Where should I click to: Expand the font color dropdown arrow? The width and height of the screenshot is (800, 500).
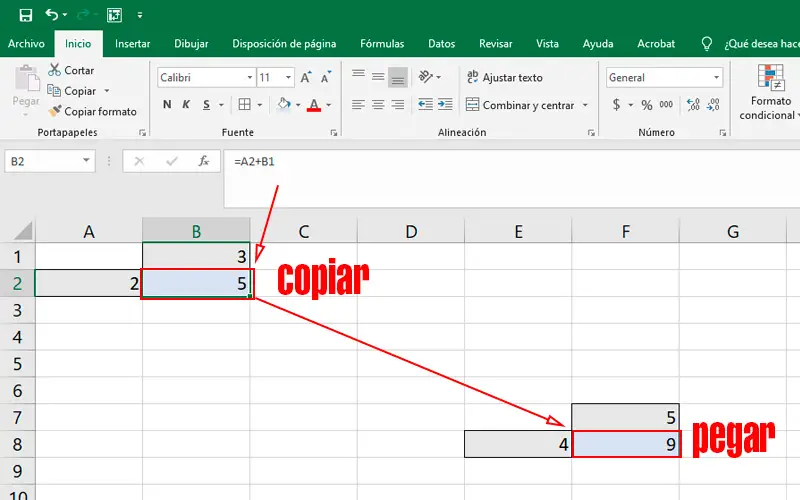pyautogui.click(x=329, y=105)
